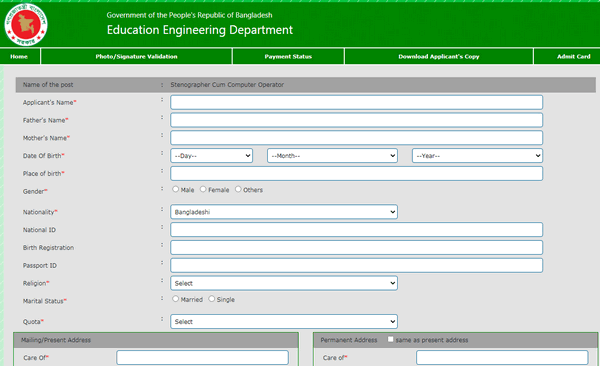The image size is (600, 366).
Task: Go to Photo/Signature Validation page
Action: 136,57
